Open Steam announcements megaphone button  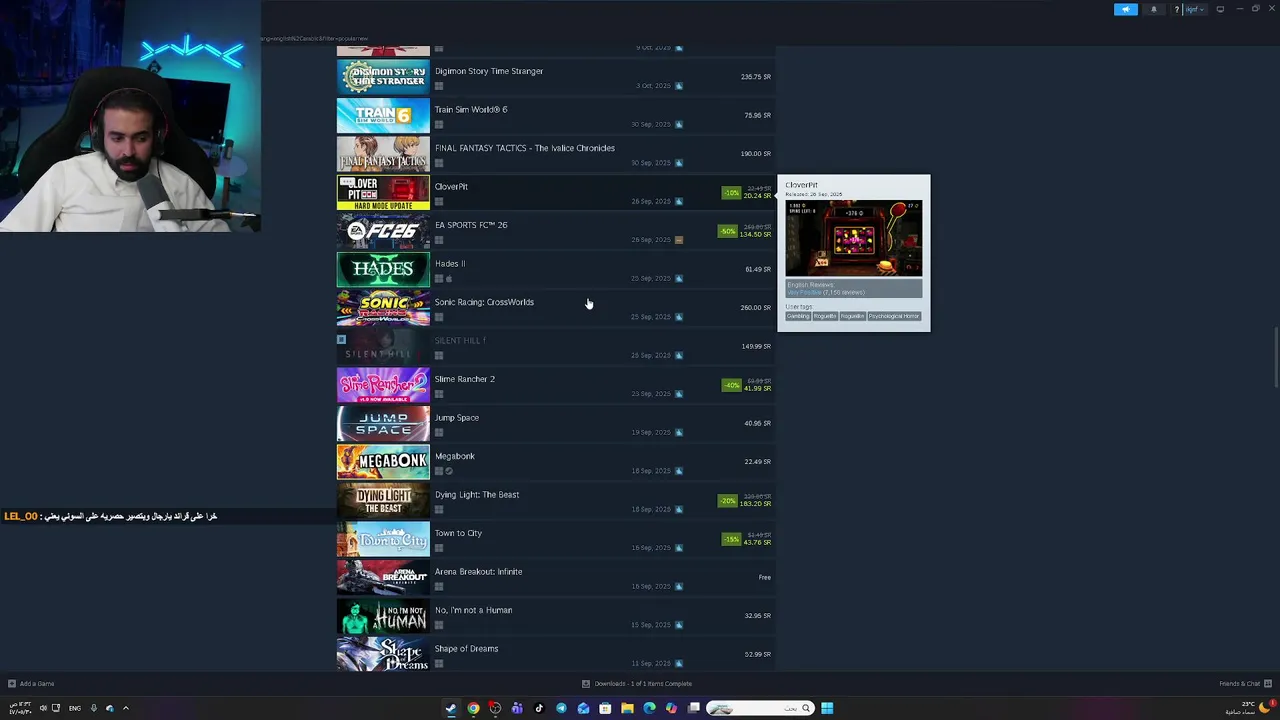coord(1126,9)
